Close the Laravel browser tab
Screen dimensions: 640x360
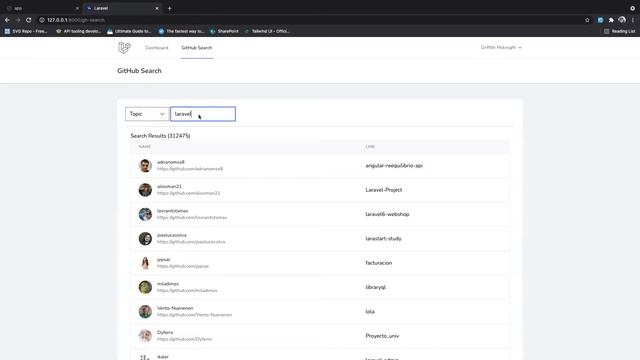click(157, 8)
